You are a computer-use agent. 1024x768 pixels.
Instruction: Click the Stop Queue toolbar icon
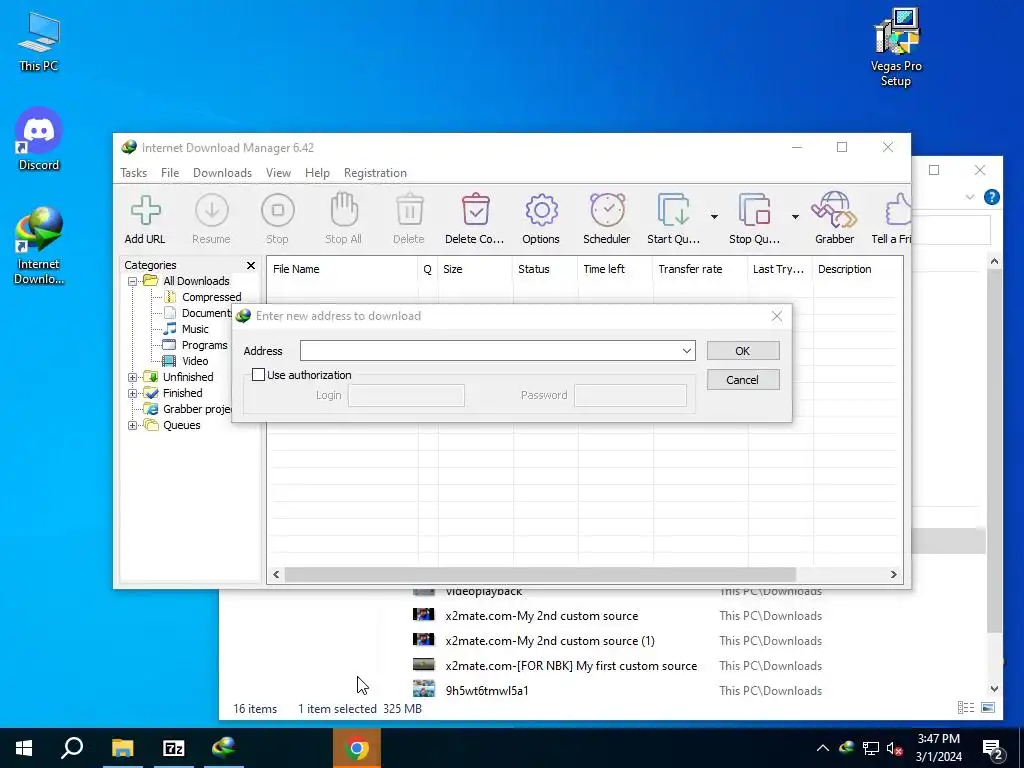point(754,210)
